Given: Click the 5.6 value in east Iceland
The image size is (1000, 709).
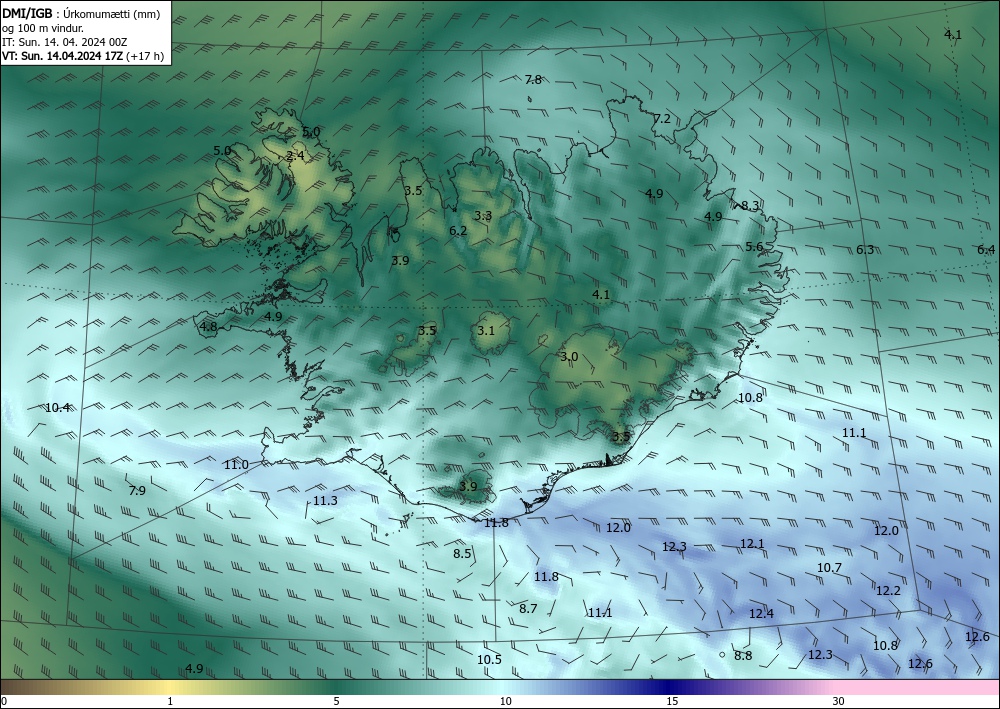Looking at the screenshot, I should pos(754,247).
